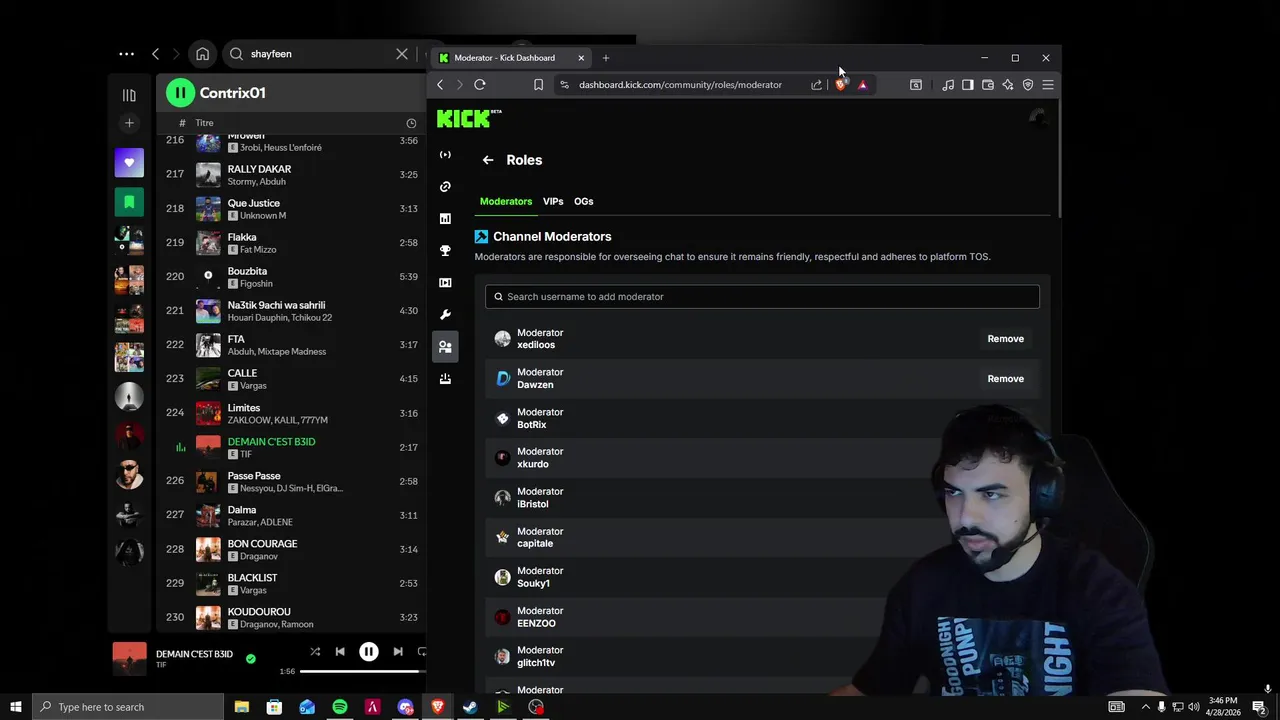Play the track RALLY DAKAR

291,175
